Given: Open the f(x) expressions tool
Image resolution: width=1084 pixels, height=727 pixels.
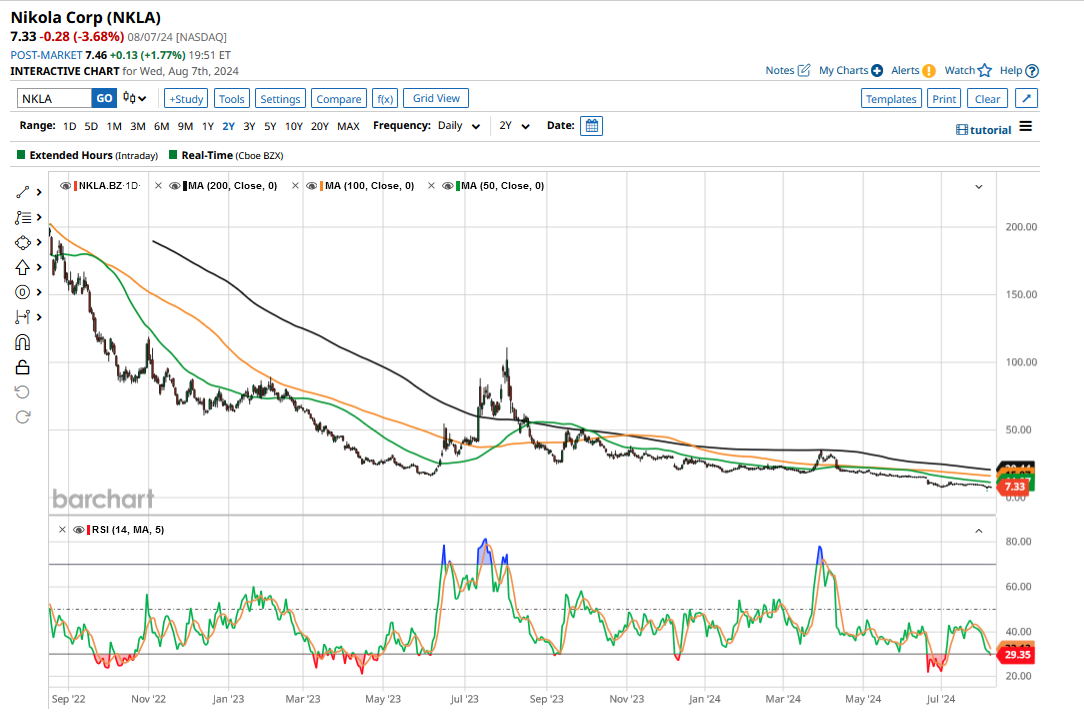Looking at the screenshot, I should [x=385, y=98].
